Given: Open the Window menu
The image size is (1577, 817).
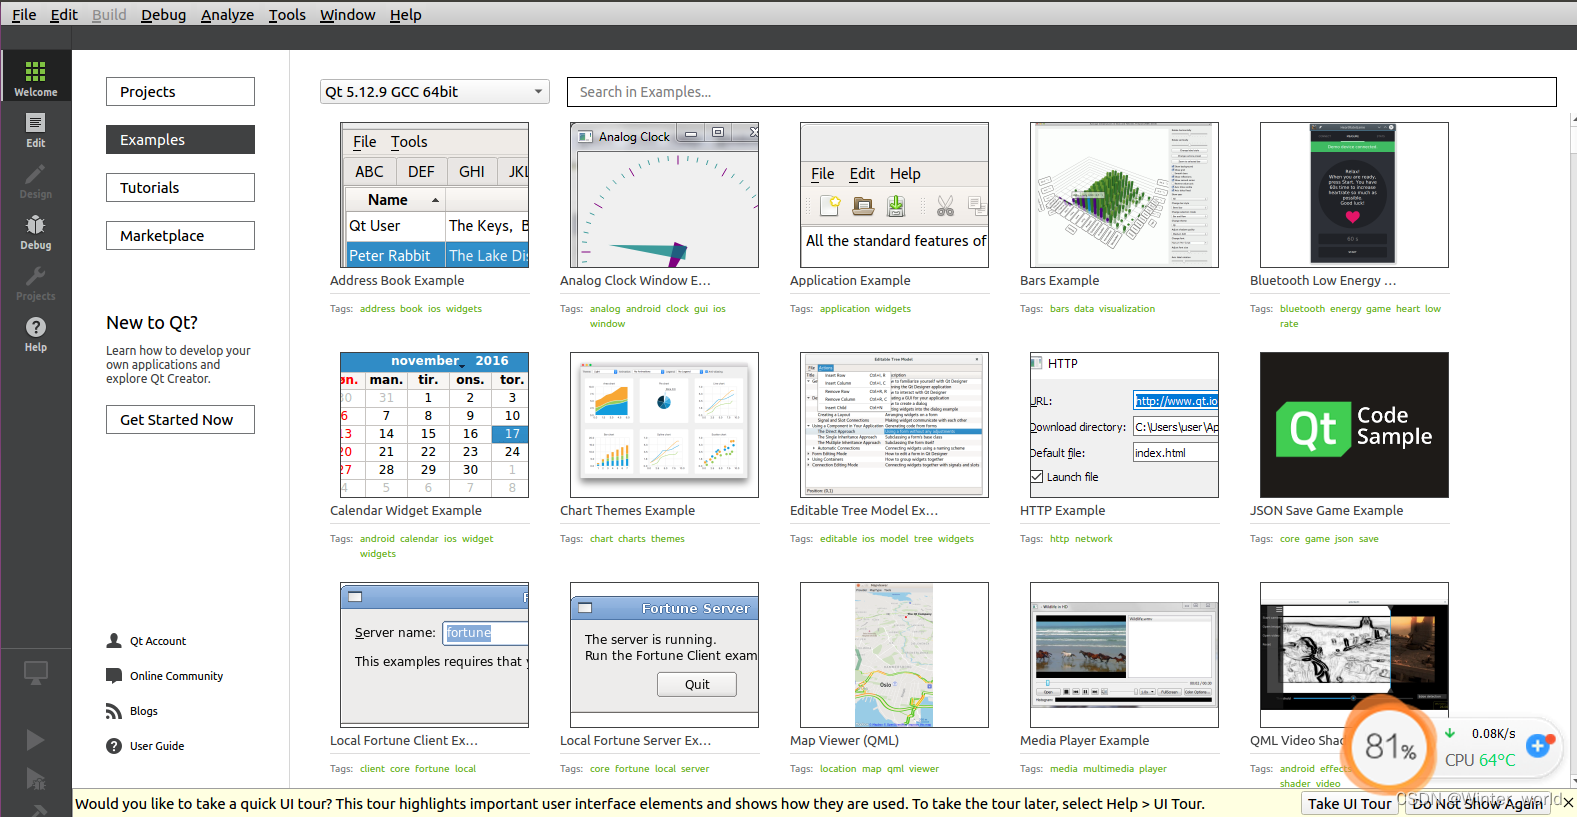Looking at the screenshot, I should click(347, 15).
